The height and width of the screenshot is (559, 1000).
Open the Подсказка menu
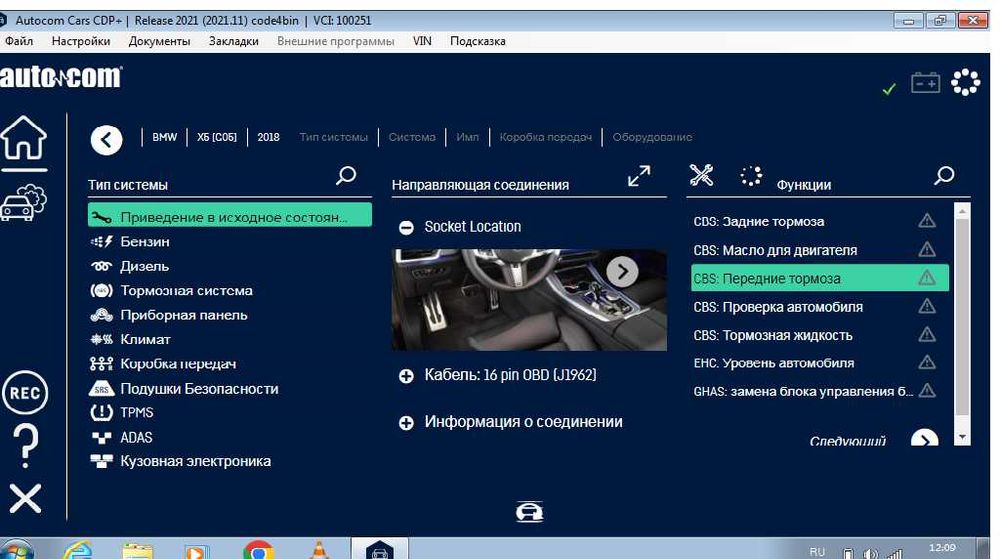(478, 41)
